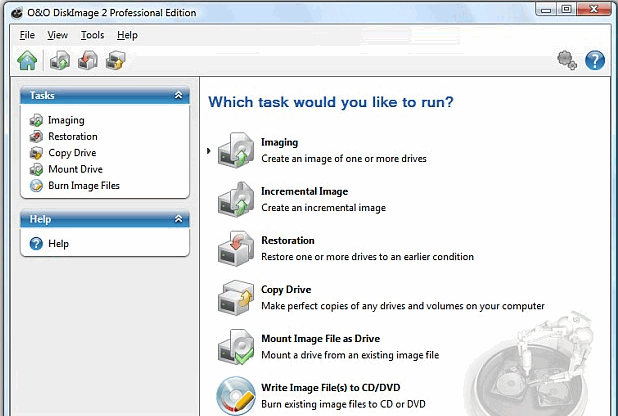Click the Tasks panel header title
This screenshot has width=618, height=416.
click(x=42, y=95)
